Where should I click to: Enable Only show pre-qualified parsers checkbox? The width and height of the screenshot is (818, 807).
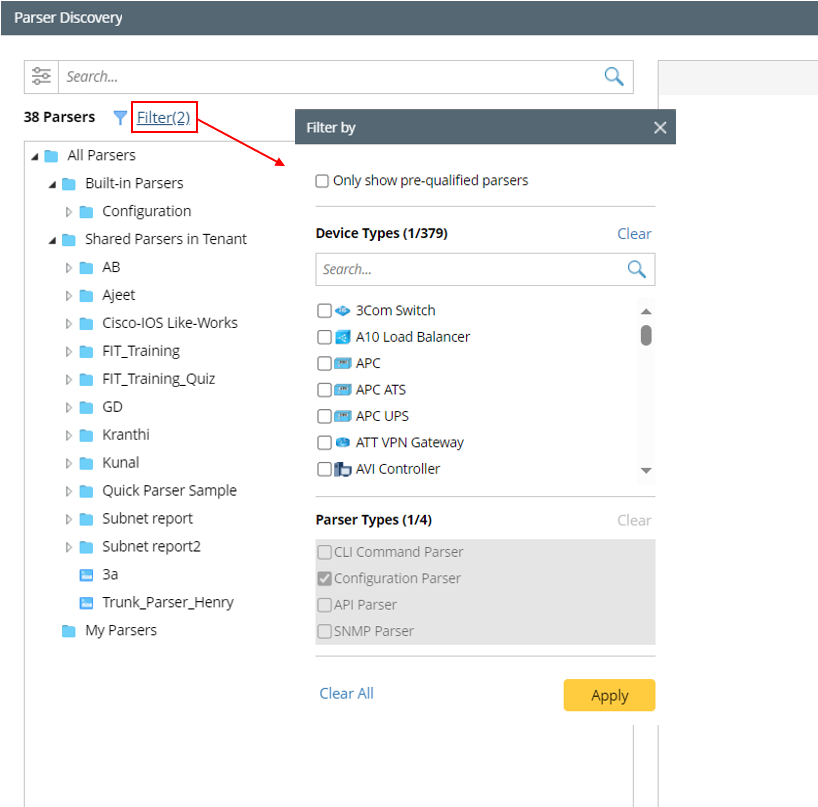point(322,181)
